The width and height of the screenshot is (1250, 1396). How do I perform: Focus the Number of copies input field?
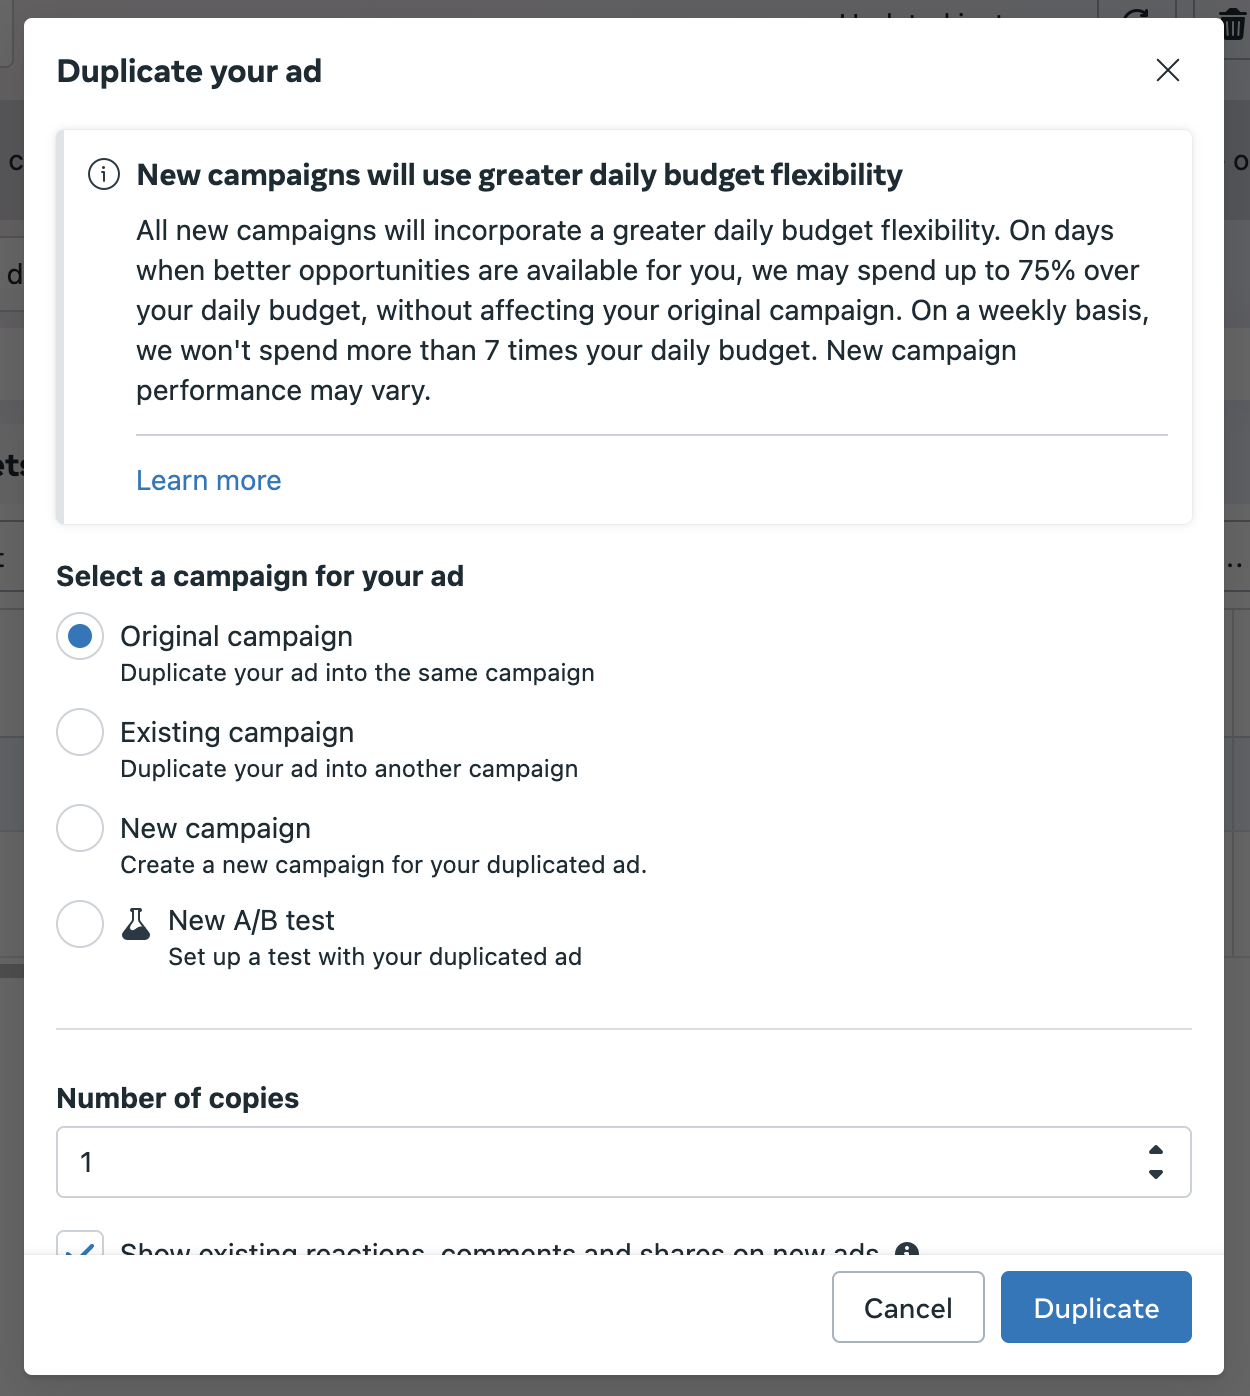(x=600, y=1162)
